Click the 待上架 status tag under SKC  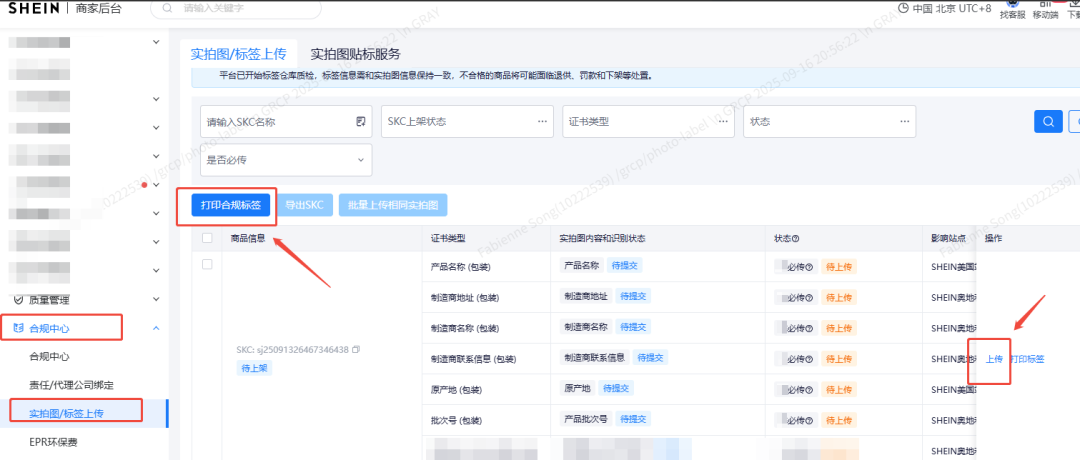[254, 368]
